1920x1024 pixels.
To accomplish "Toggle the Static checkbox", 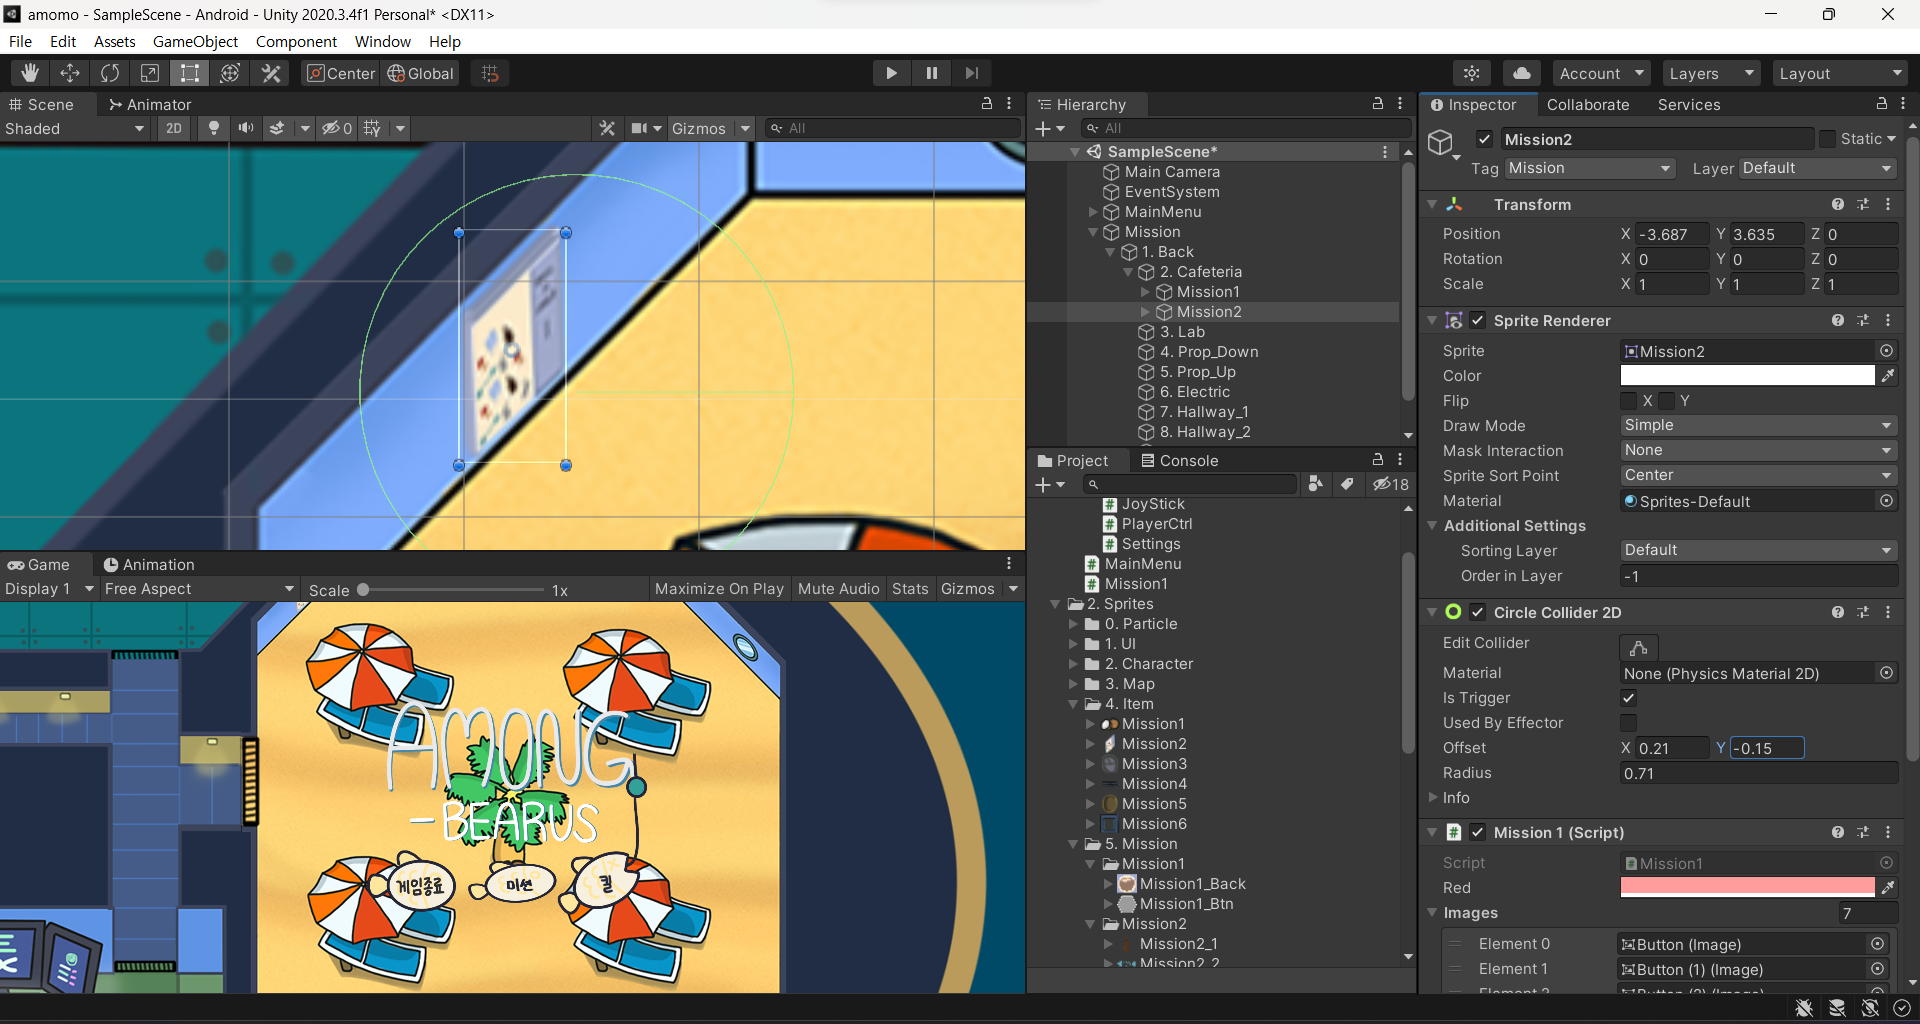I will (1828, 139).
